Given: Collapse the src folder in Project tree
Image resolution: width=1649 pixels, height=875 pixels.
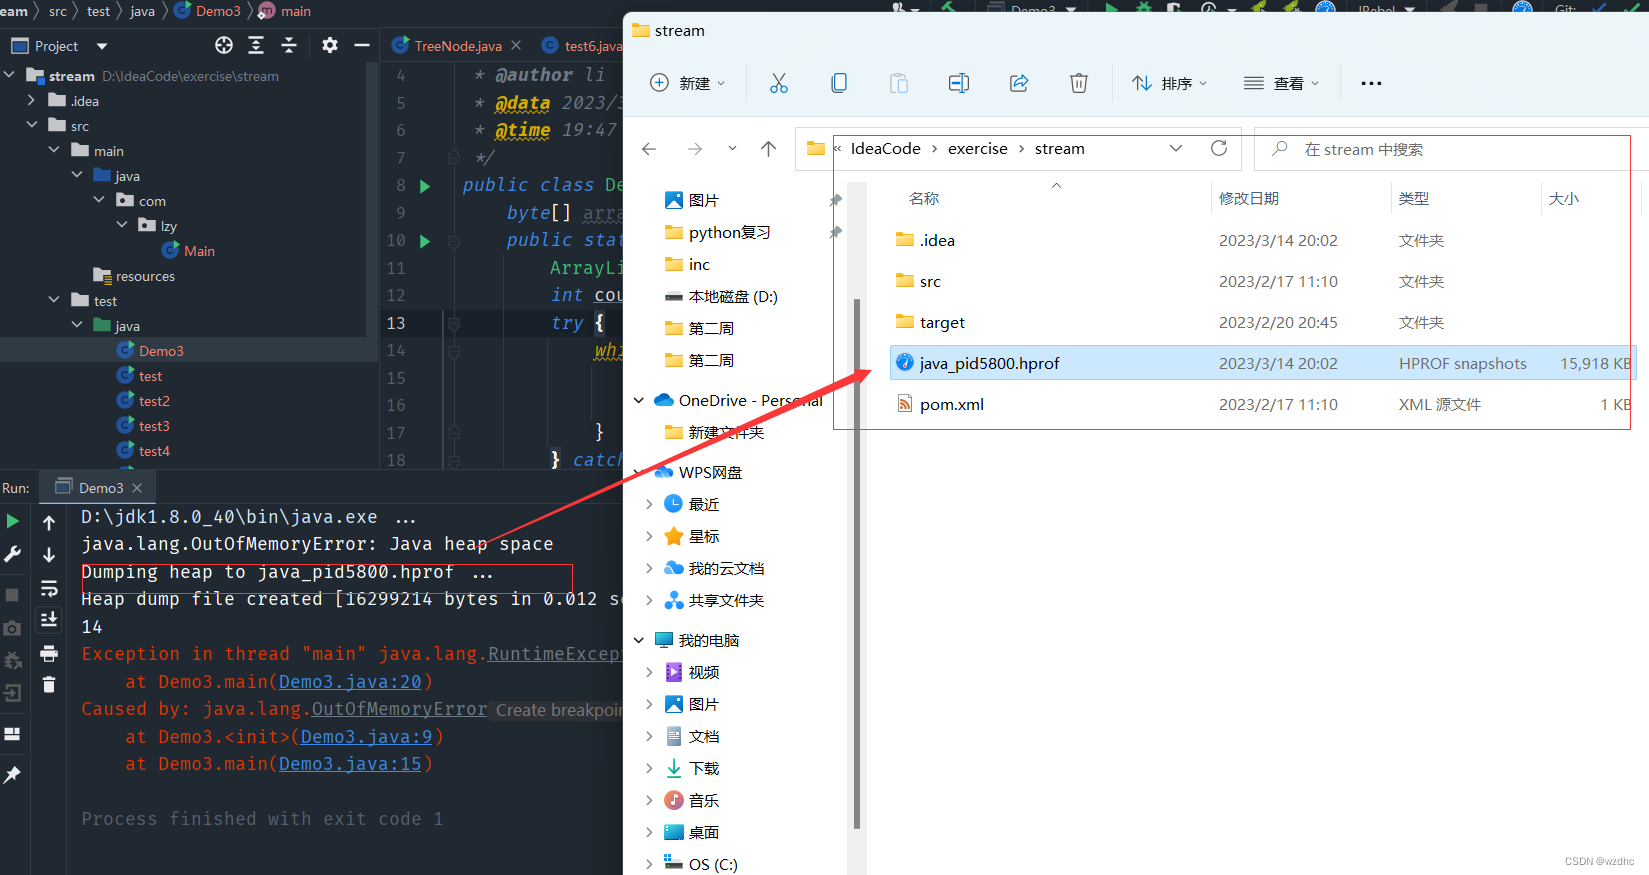Looking at the screenshot, I should (31, 125).
